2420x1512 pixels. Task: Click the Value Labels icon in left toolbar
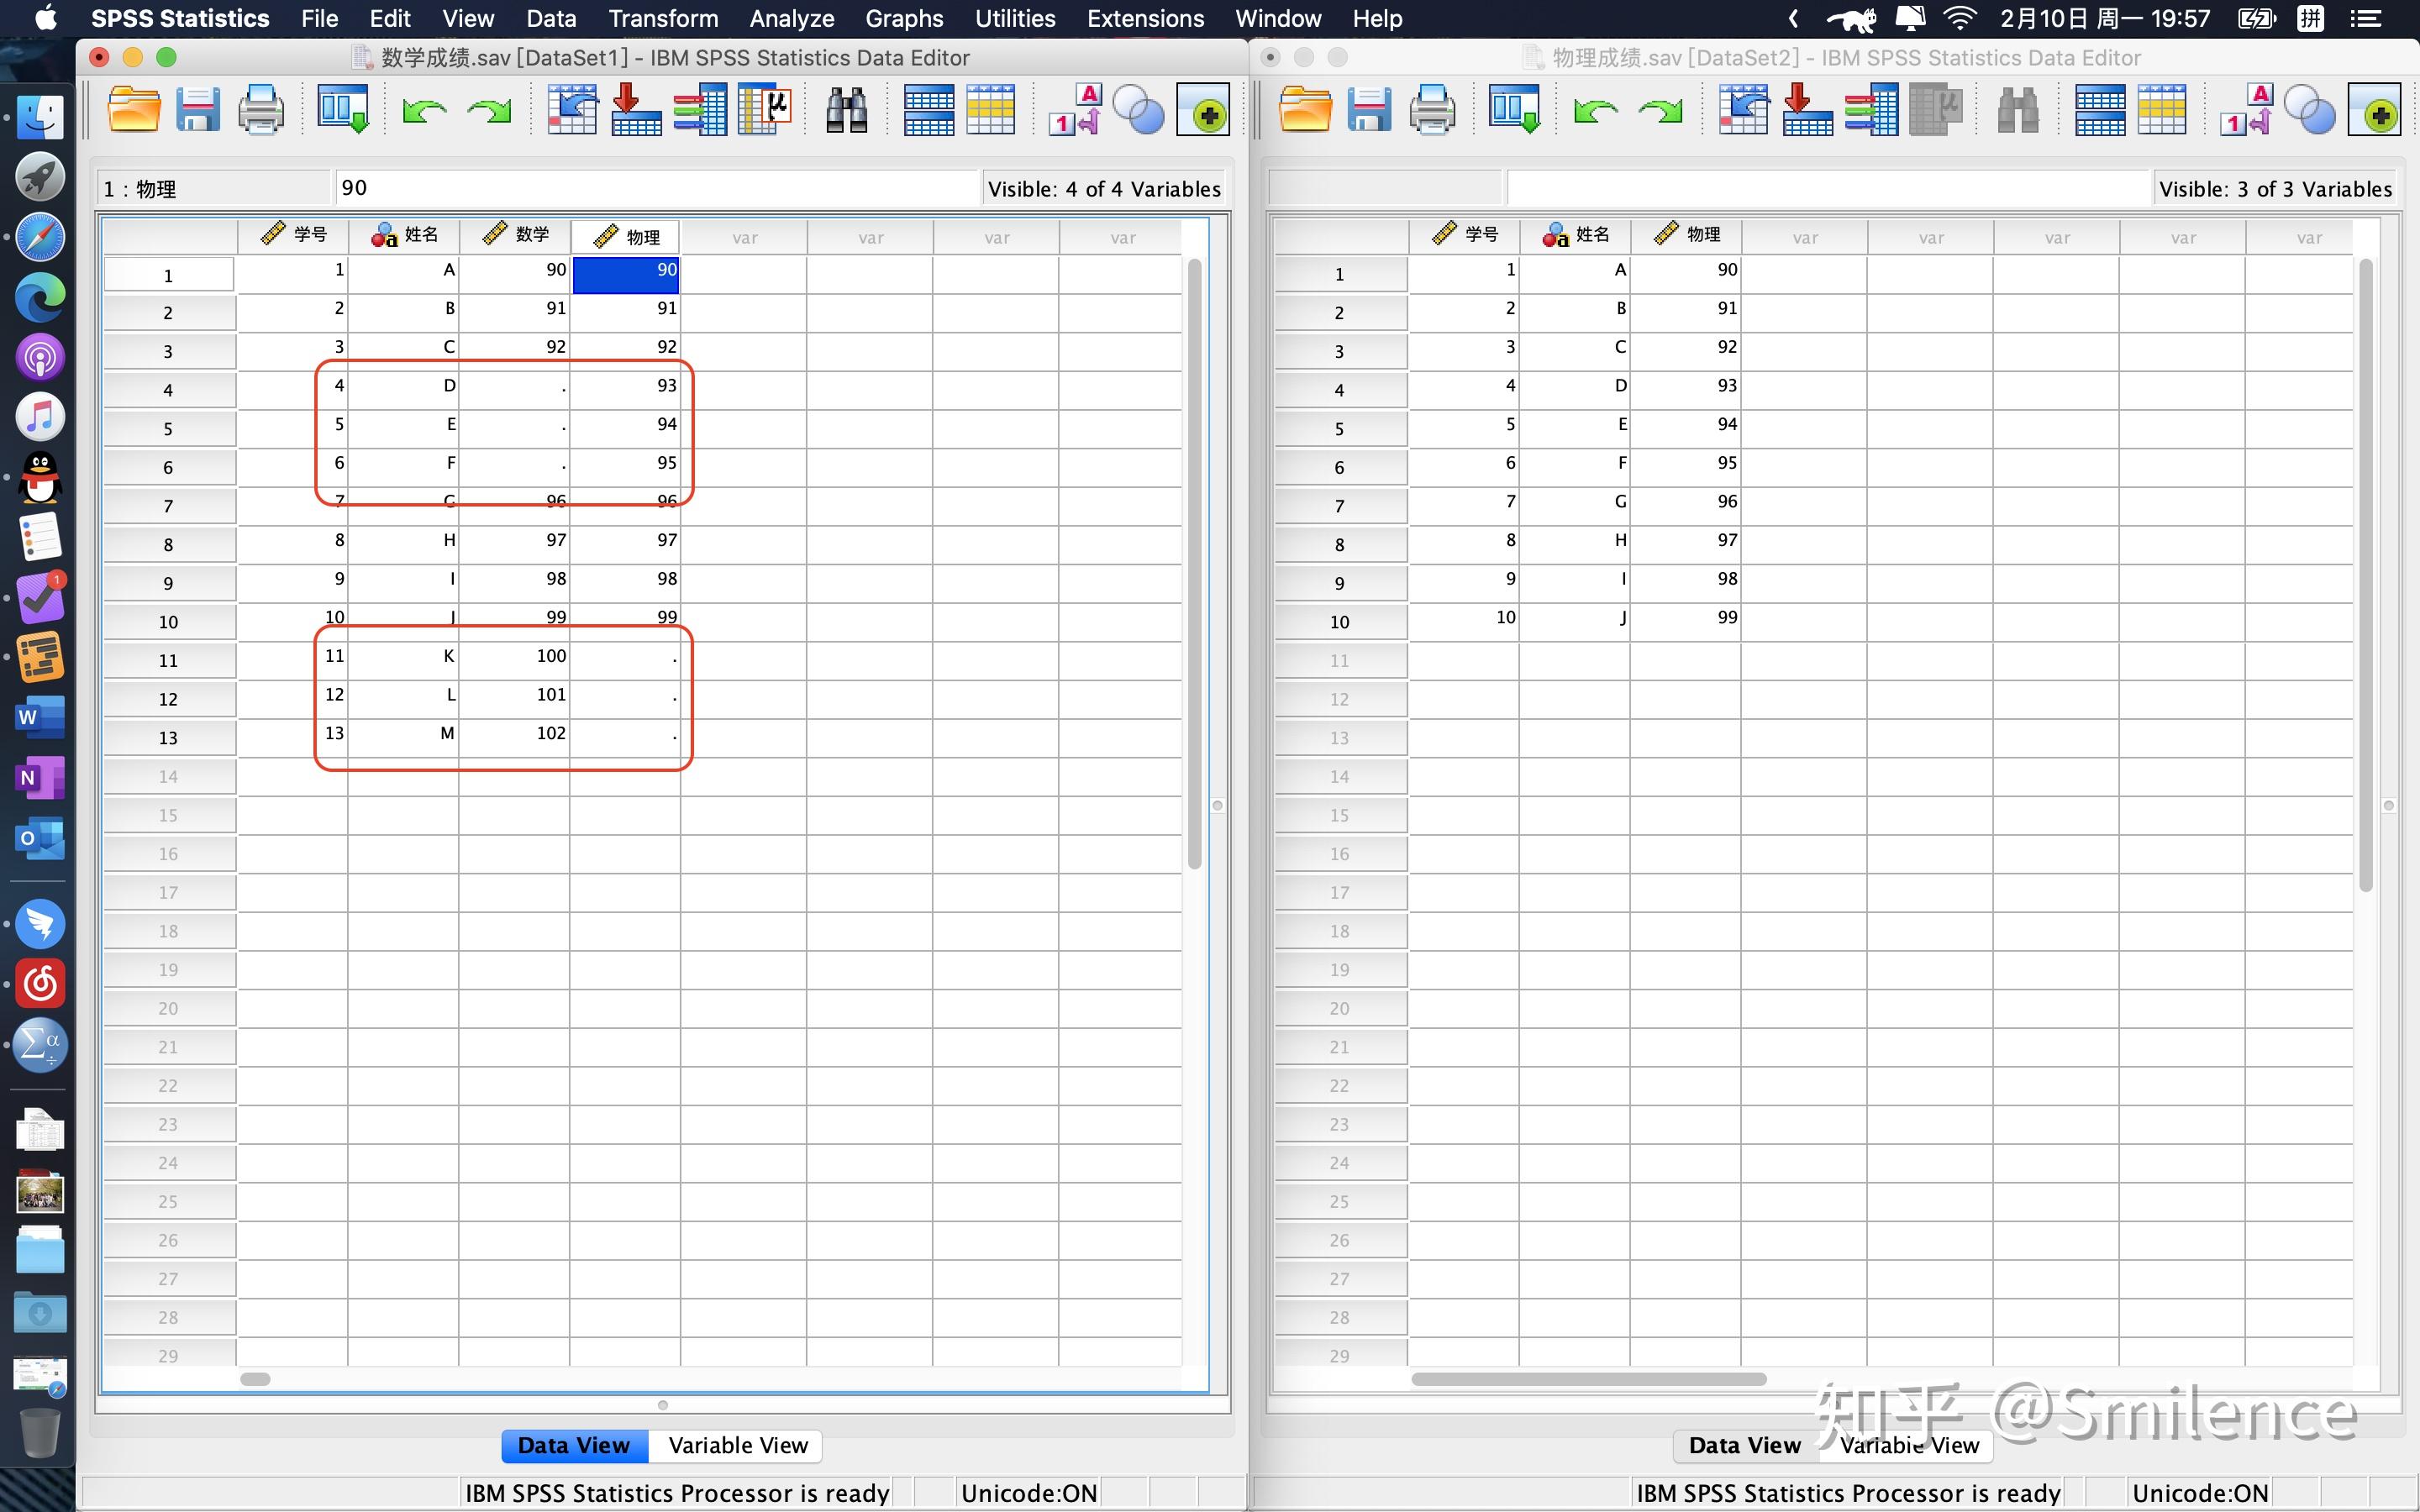point(1075,110)
